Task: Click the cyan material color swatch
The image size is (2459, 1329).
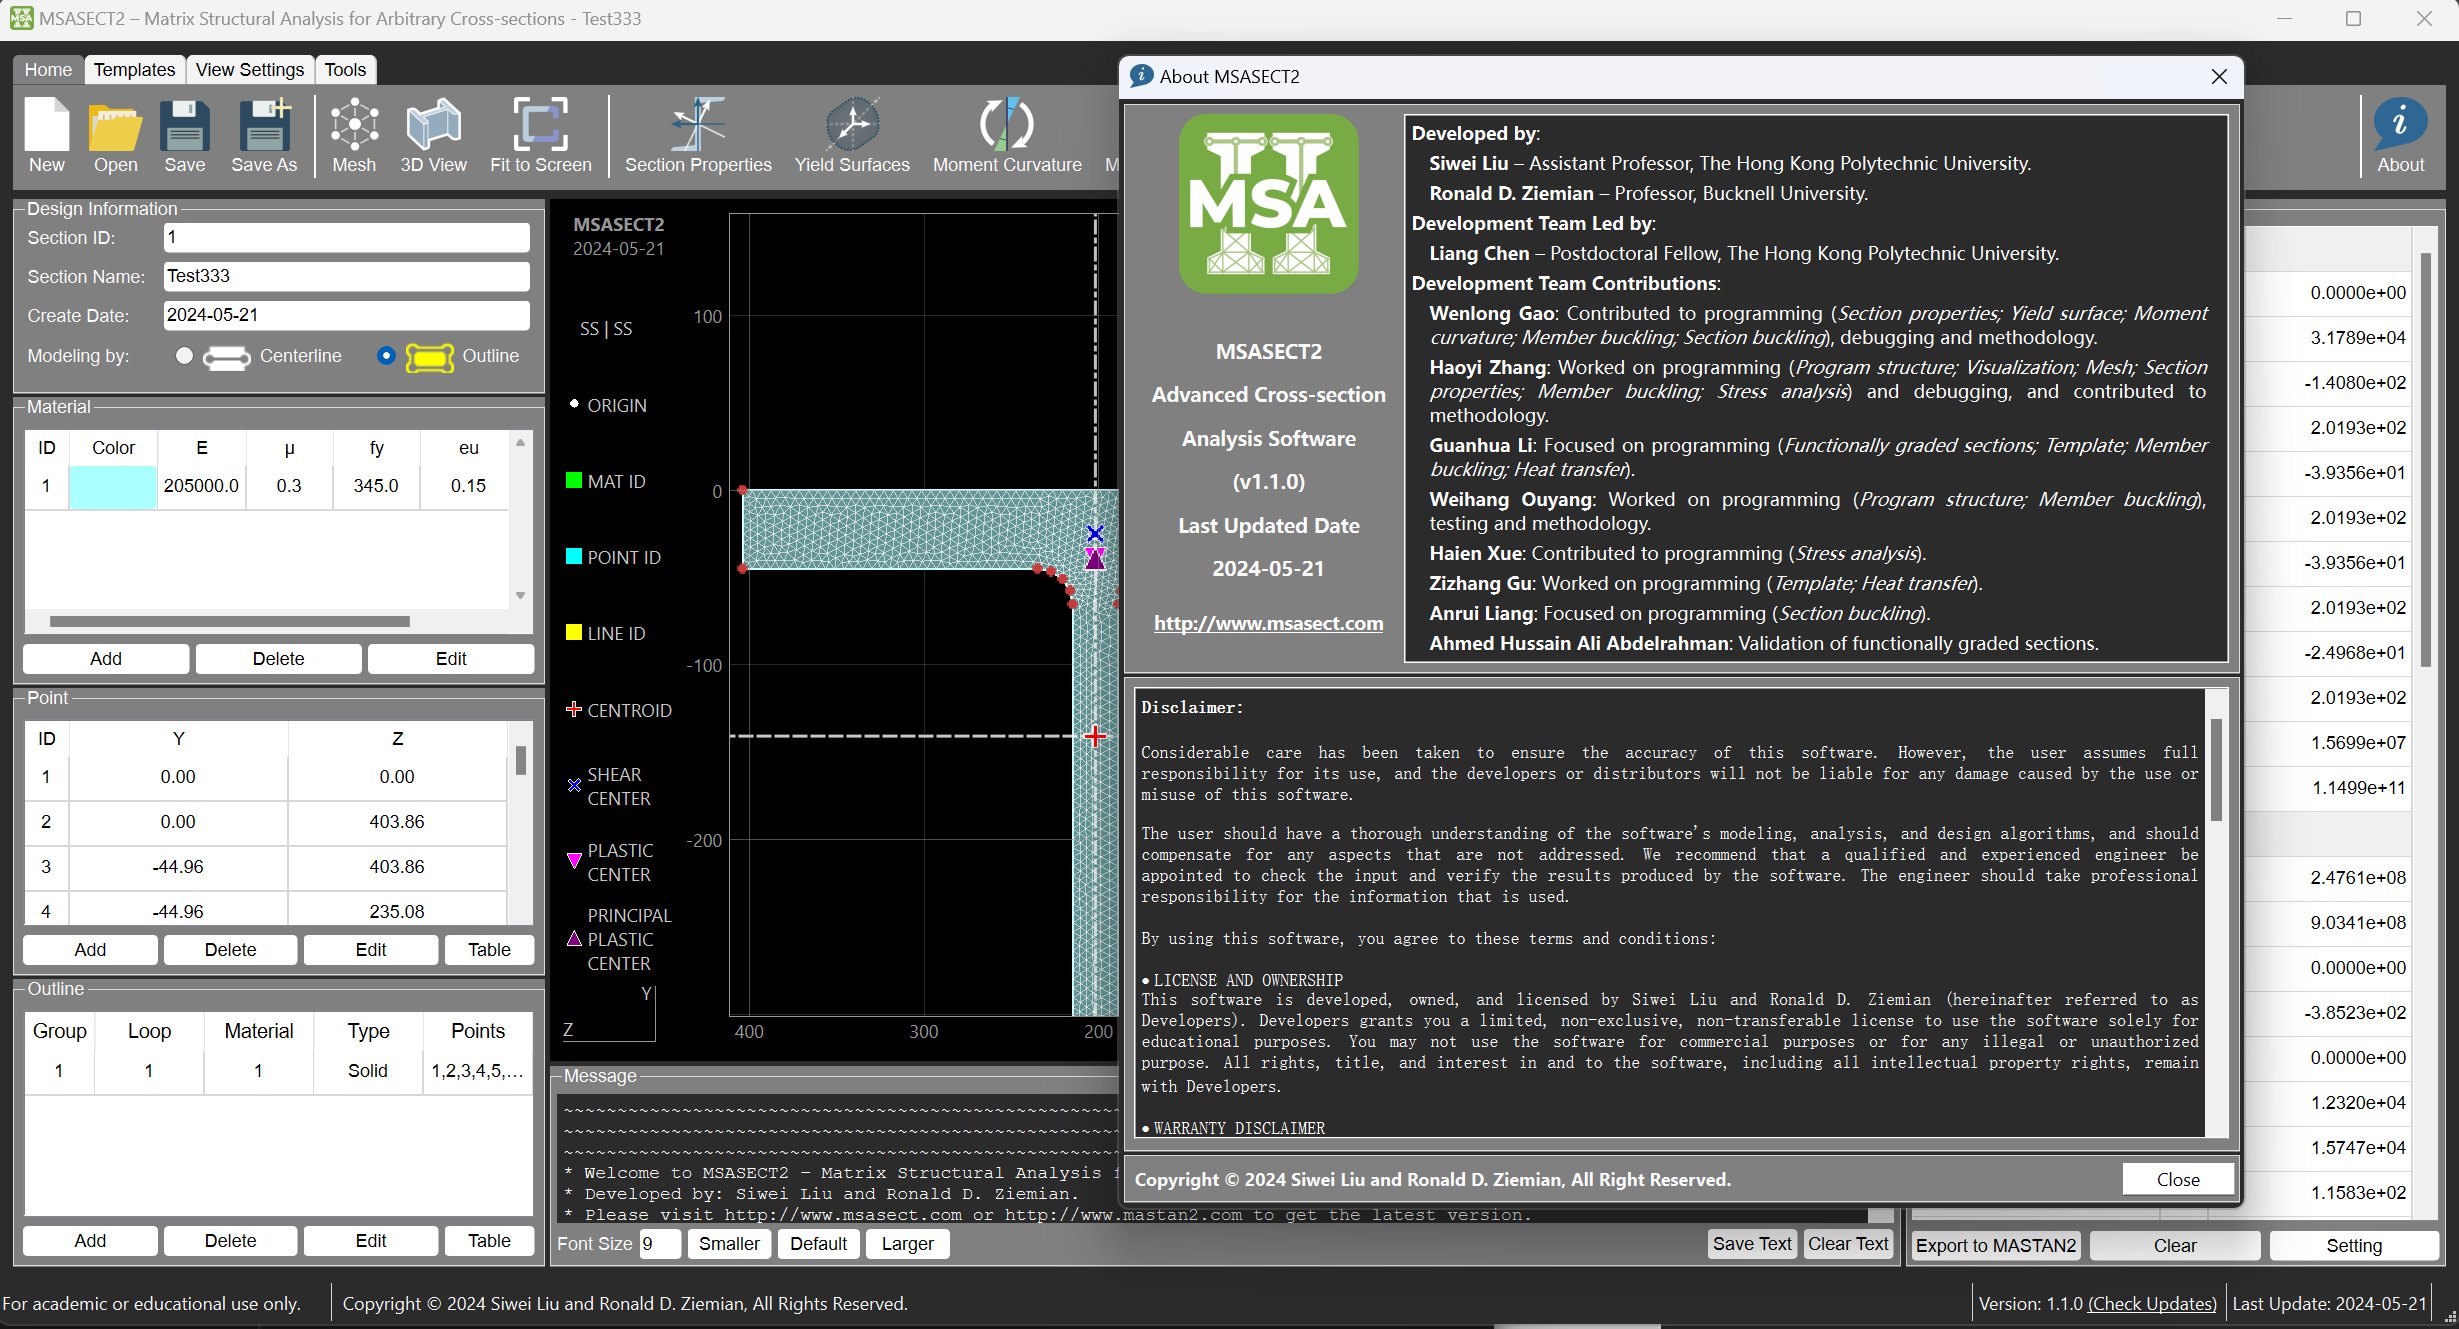Action: coord(112,487)
